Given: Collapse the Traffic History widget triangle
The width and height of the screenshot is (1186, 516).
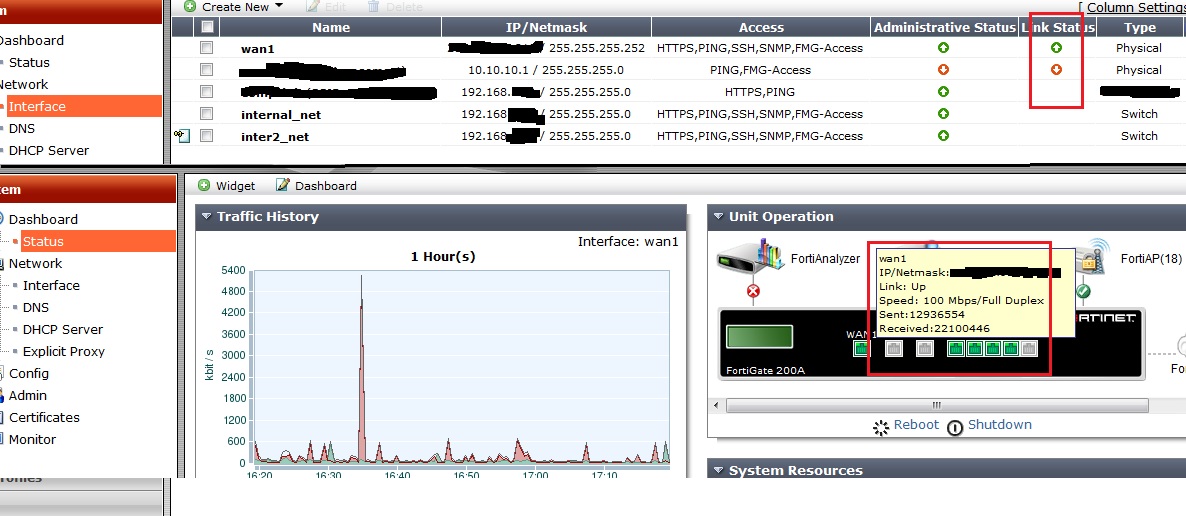Looking at the screenshot, I should pyautogui.click(x=206, y=216).
